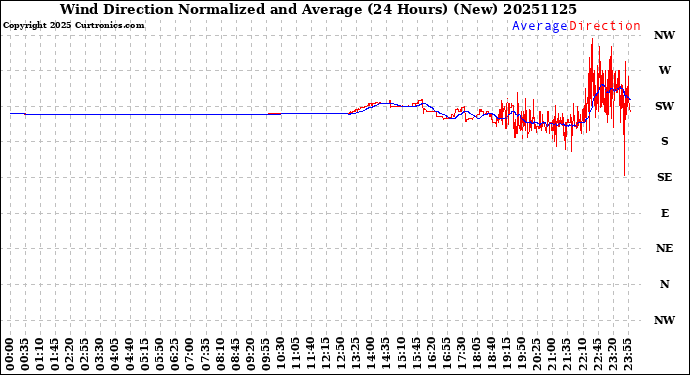
Task: Click the 09:20 time label
Action: coord(251,354)
